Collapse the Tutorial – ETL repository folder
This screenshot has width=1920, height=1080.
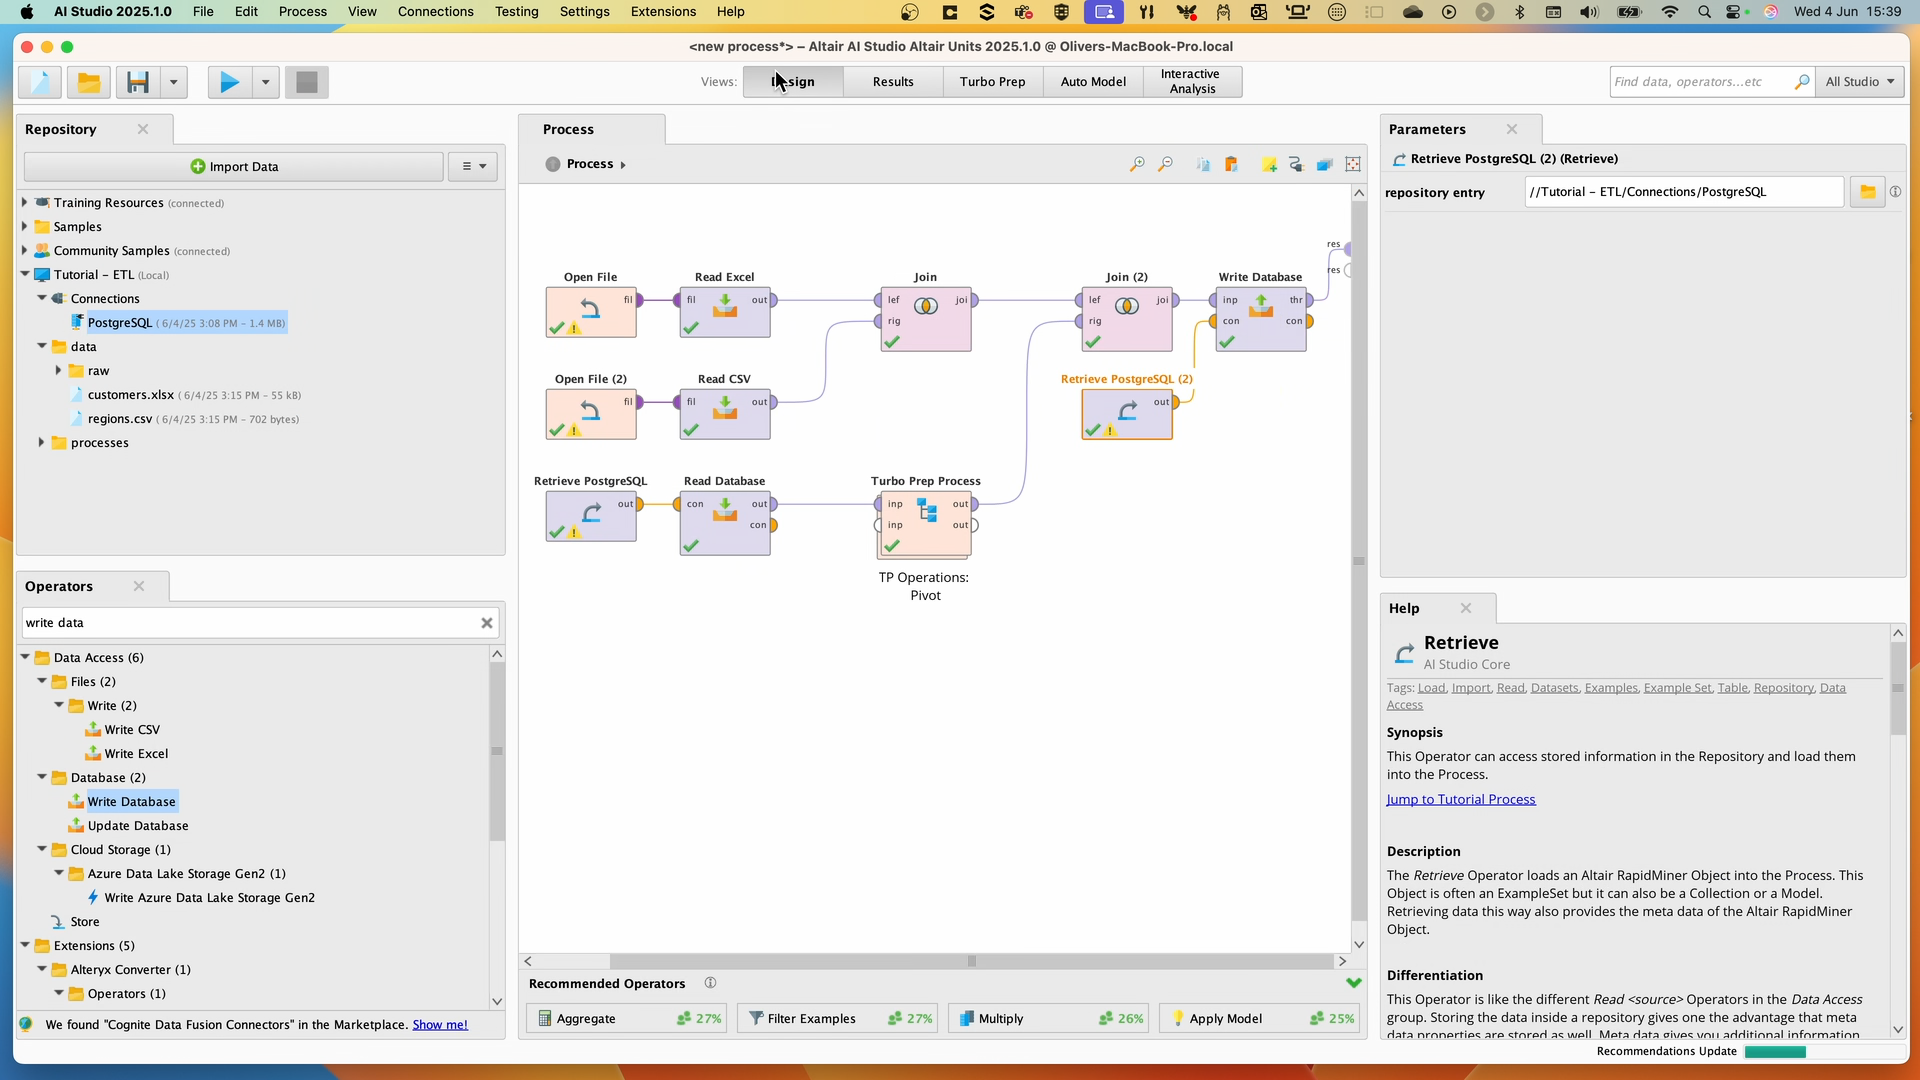(x=24, y=274)
